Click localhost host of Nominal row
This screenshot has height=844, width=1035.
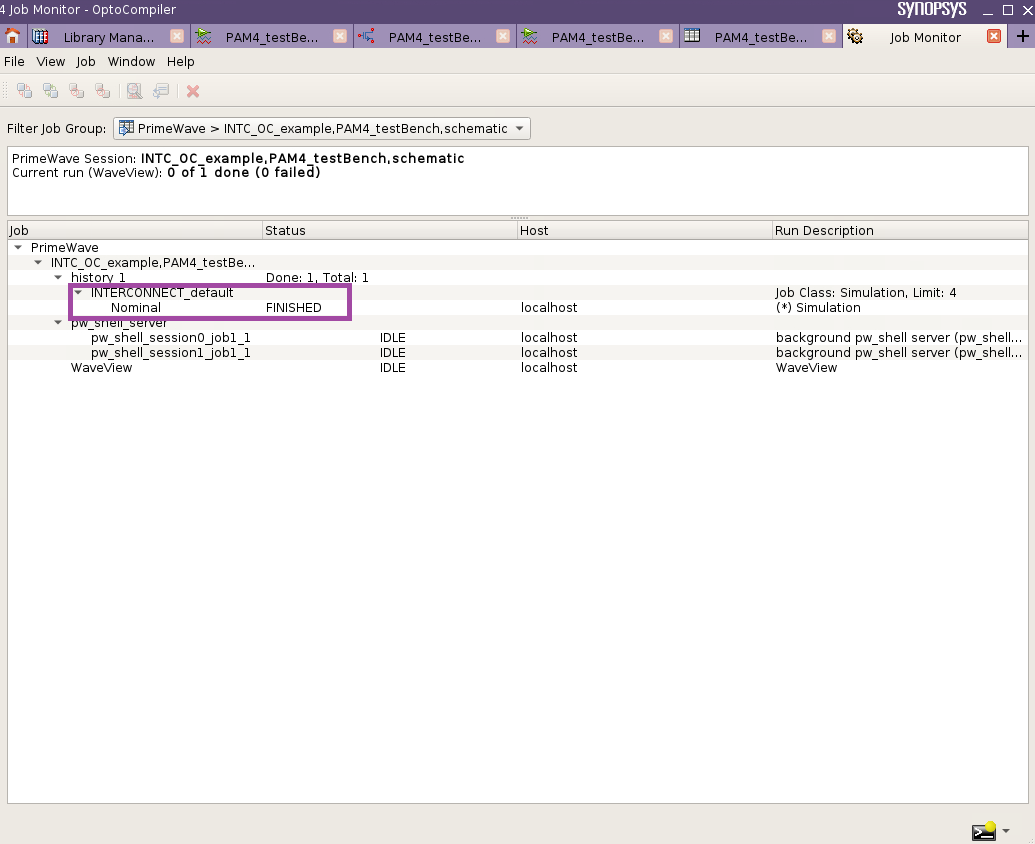(549, 308)
